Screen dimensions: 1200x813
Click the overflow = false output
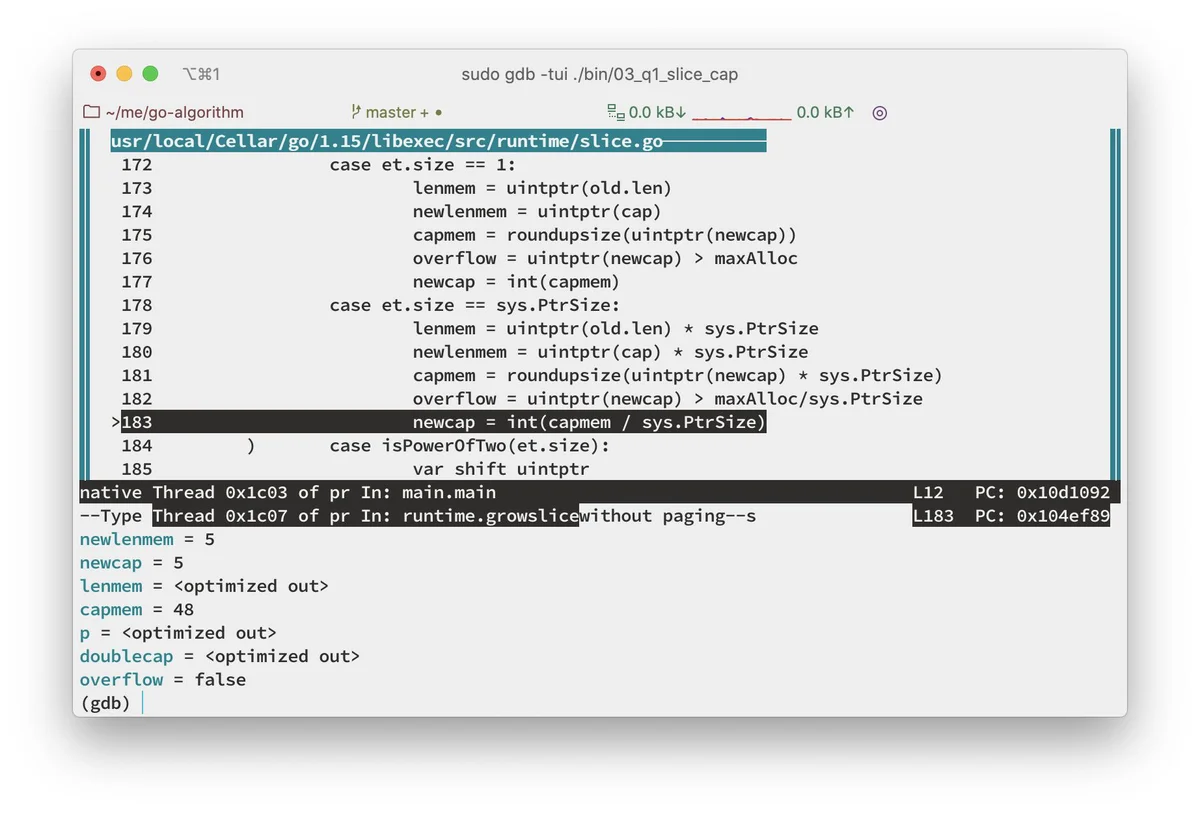tap(163, 680)
